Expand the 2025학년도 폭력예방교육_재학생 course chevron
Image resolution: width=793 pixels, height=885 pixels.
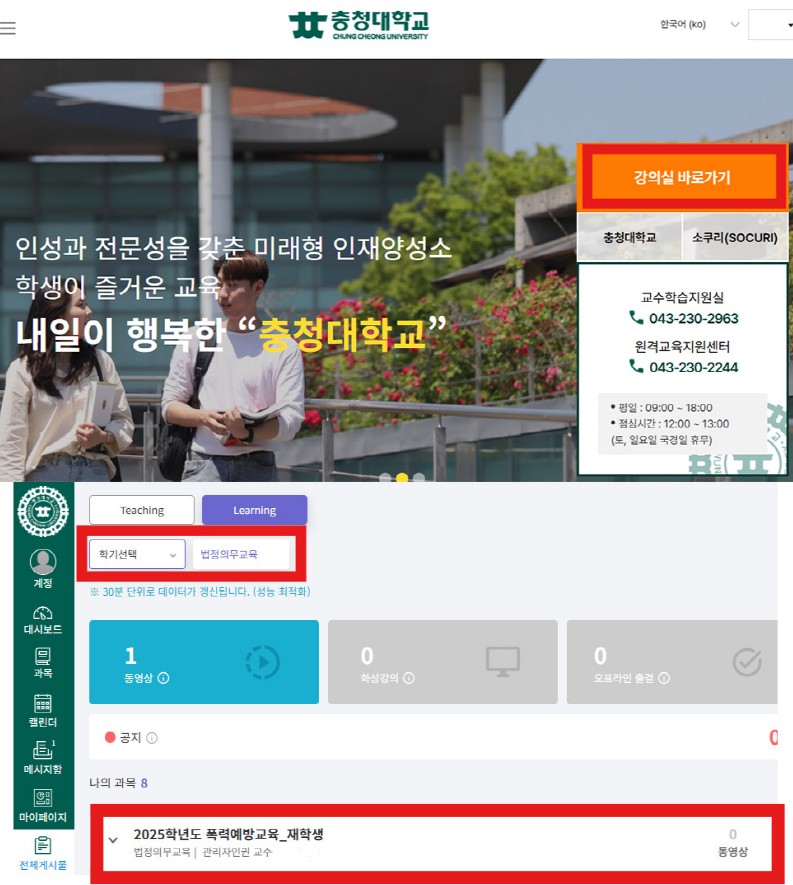pyautogui.click(x=113, y=840)
